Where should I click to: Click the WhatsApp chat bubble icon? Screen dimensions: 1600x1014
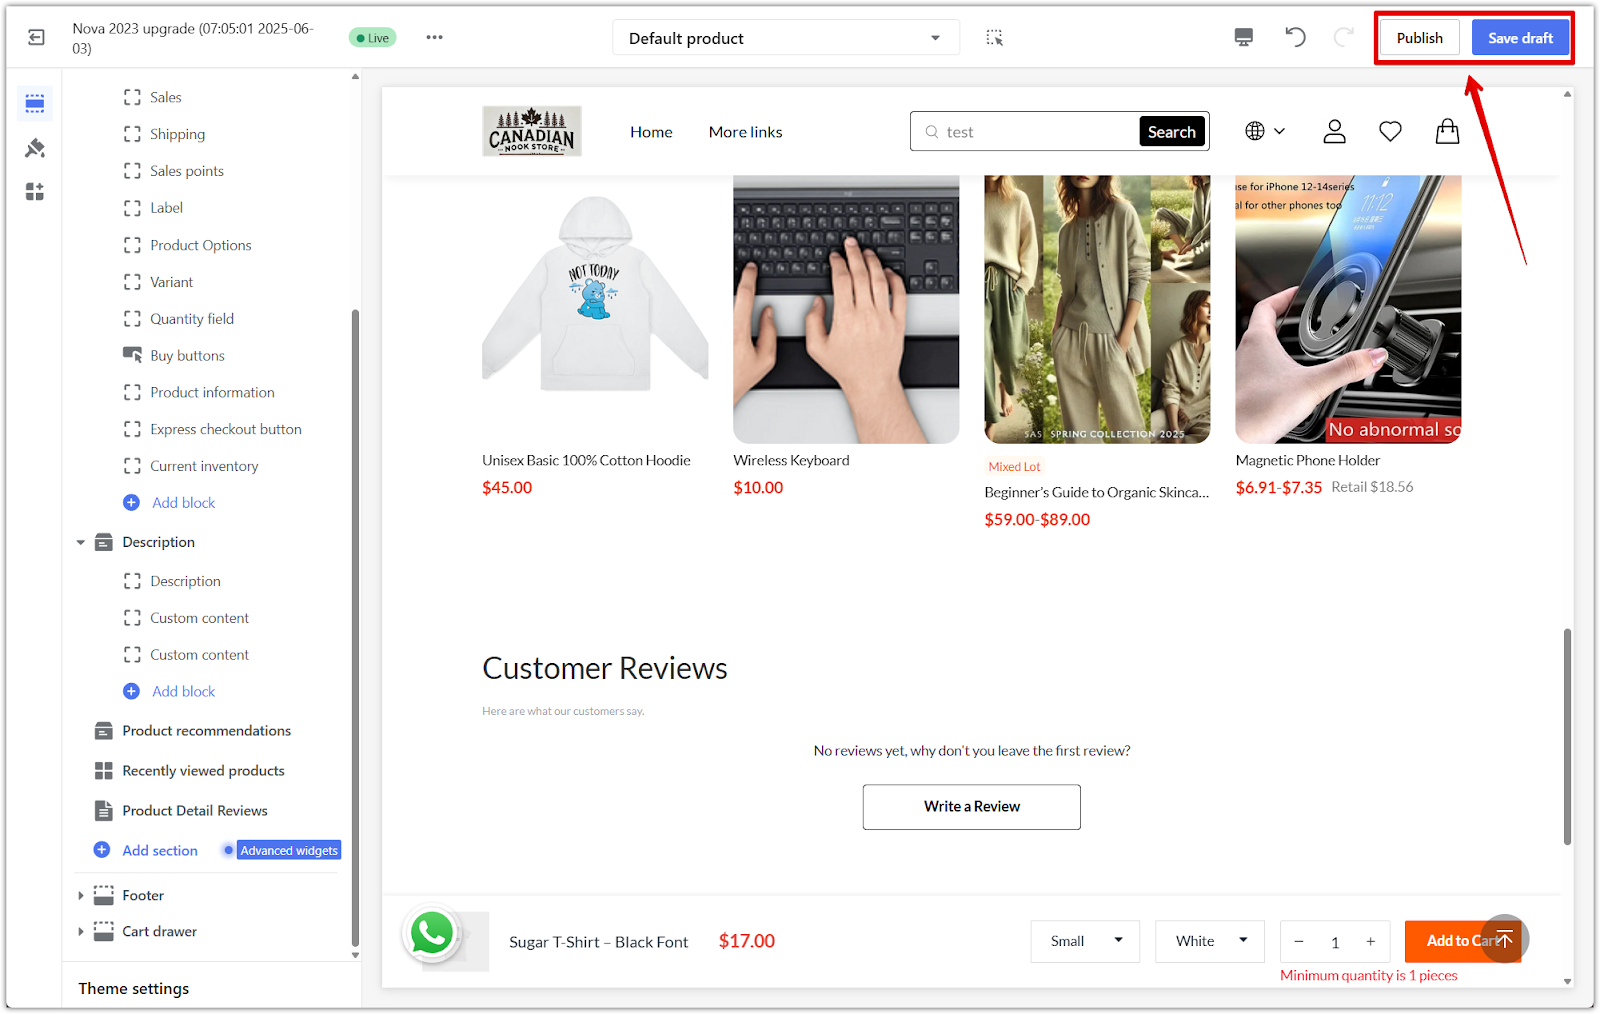click(432, 933)
